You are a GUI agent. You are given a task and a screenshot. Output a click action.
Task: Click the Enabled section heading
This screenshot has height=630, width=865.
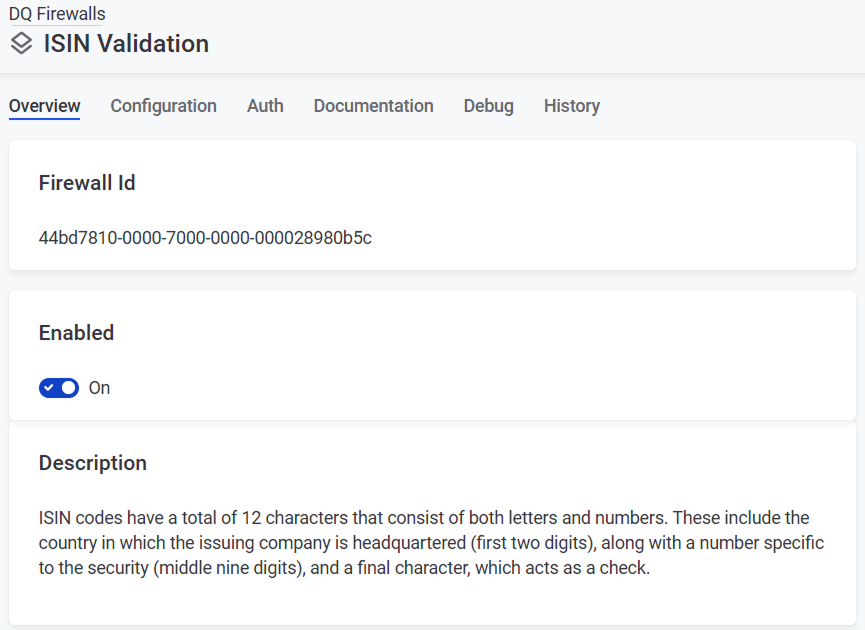coord(76,333)
